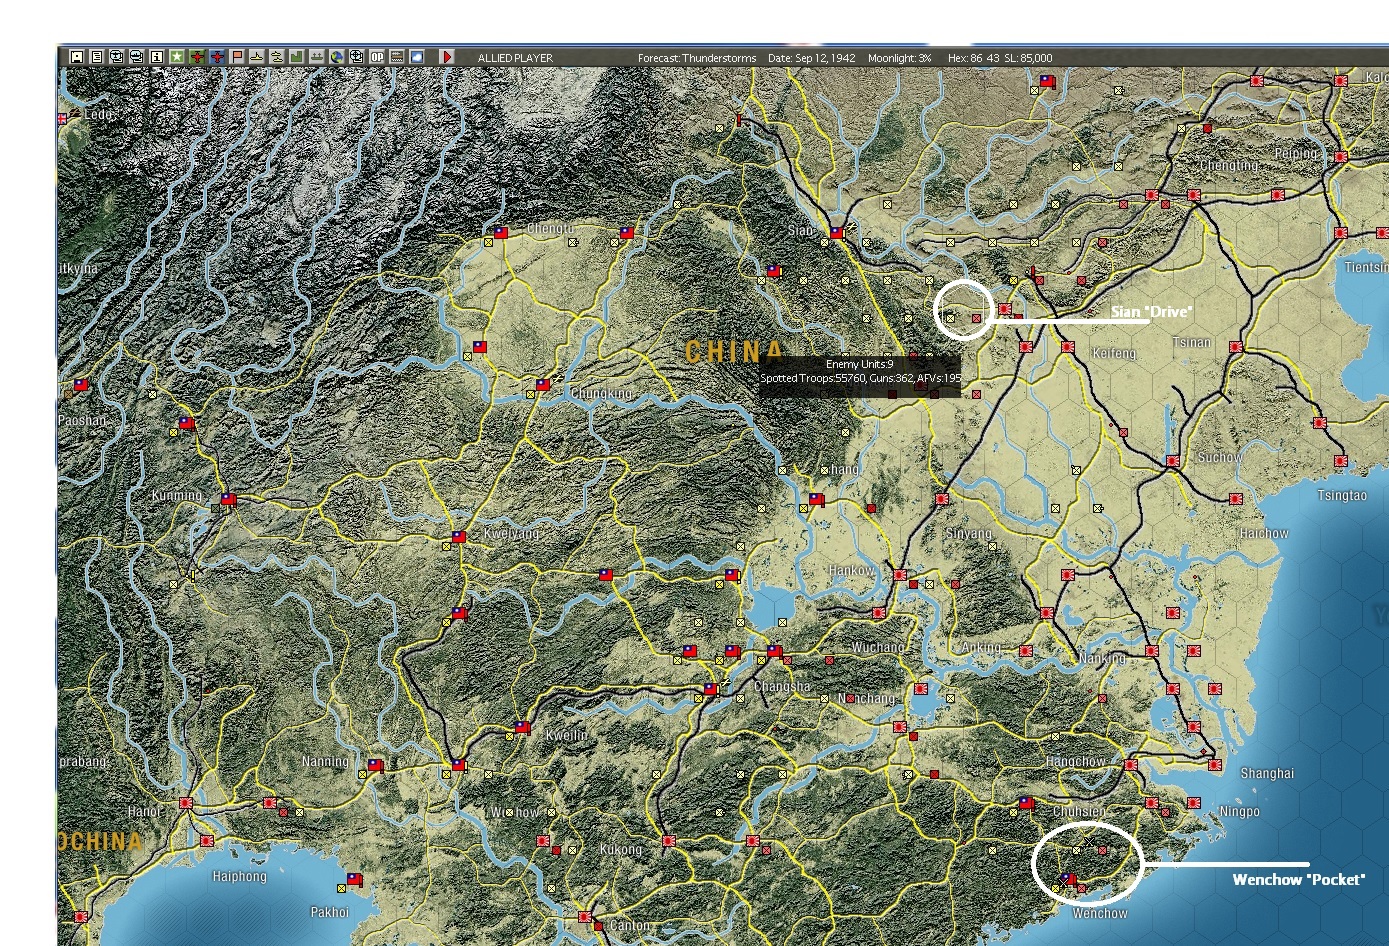This screenshot has width=1389, height=946.
Task: Select the Japanese base at Suchow
Action: pyautogui.click(x=1173, y=462)
